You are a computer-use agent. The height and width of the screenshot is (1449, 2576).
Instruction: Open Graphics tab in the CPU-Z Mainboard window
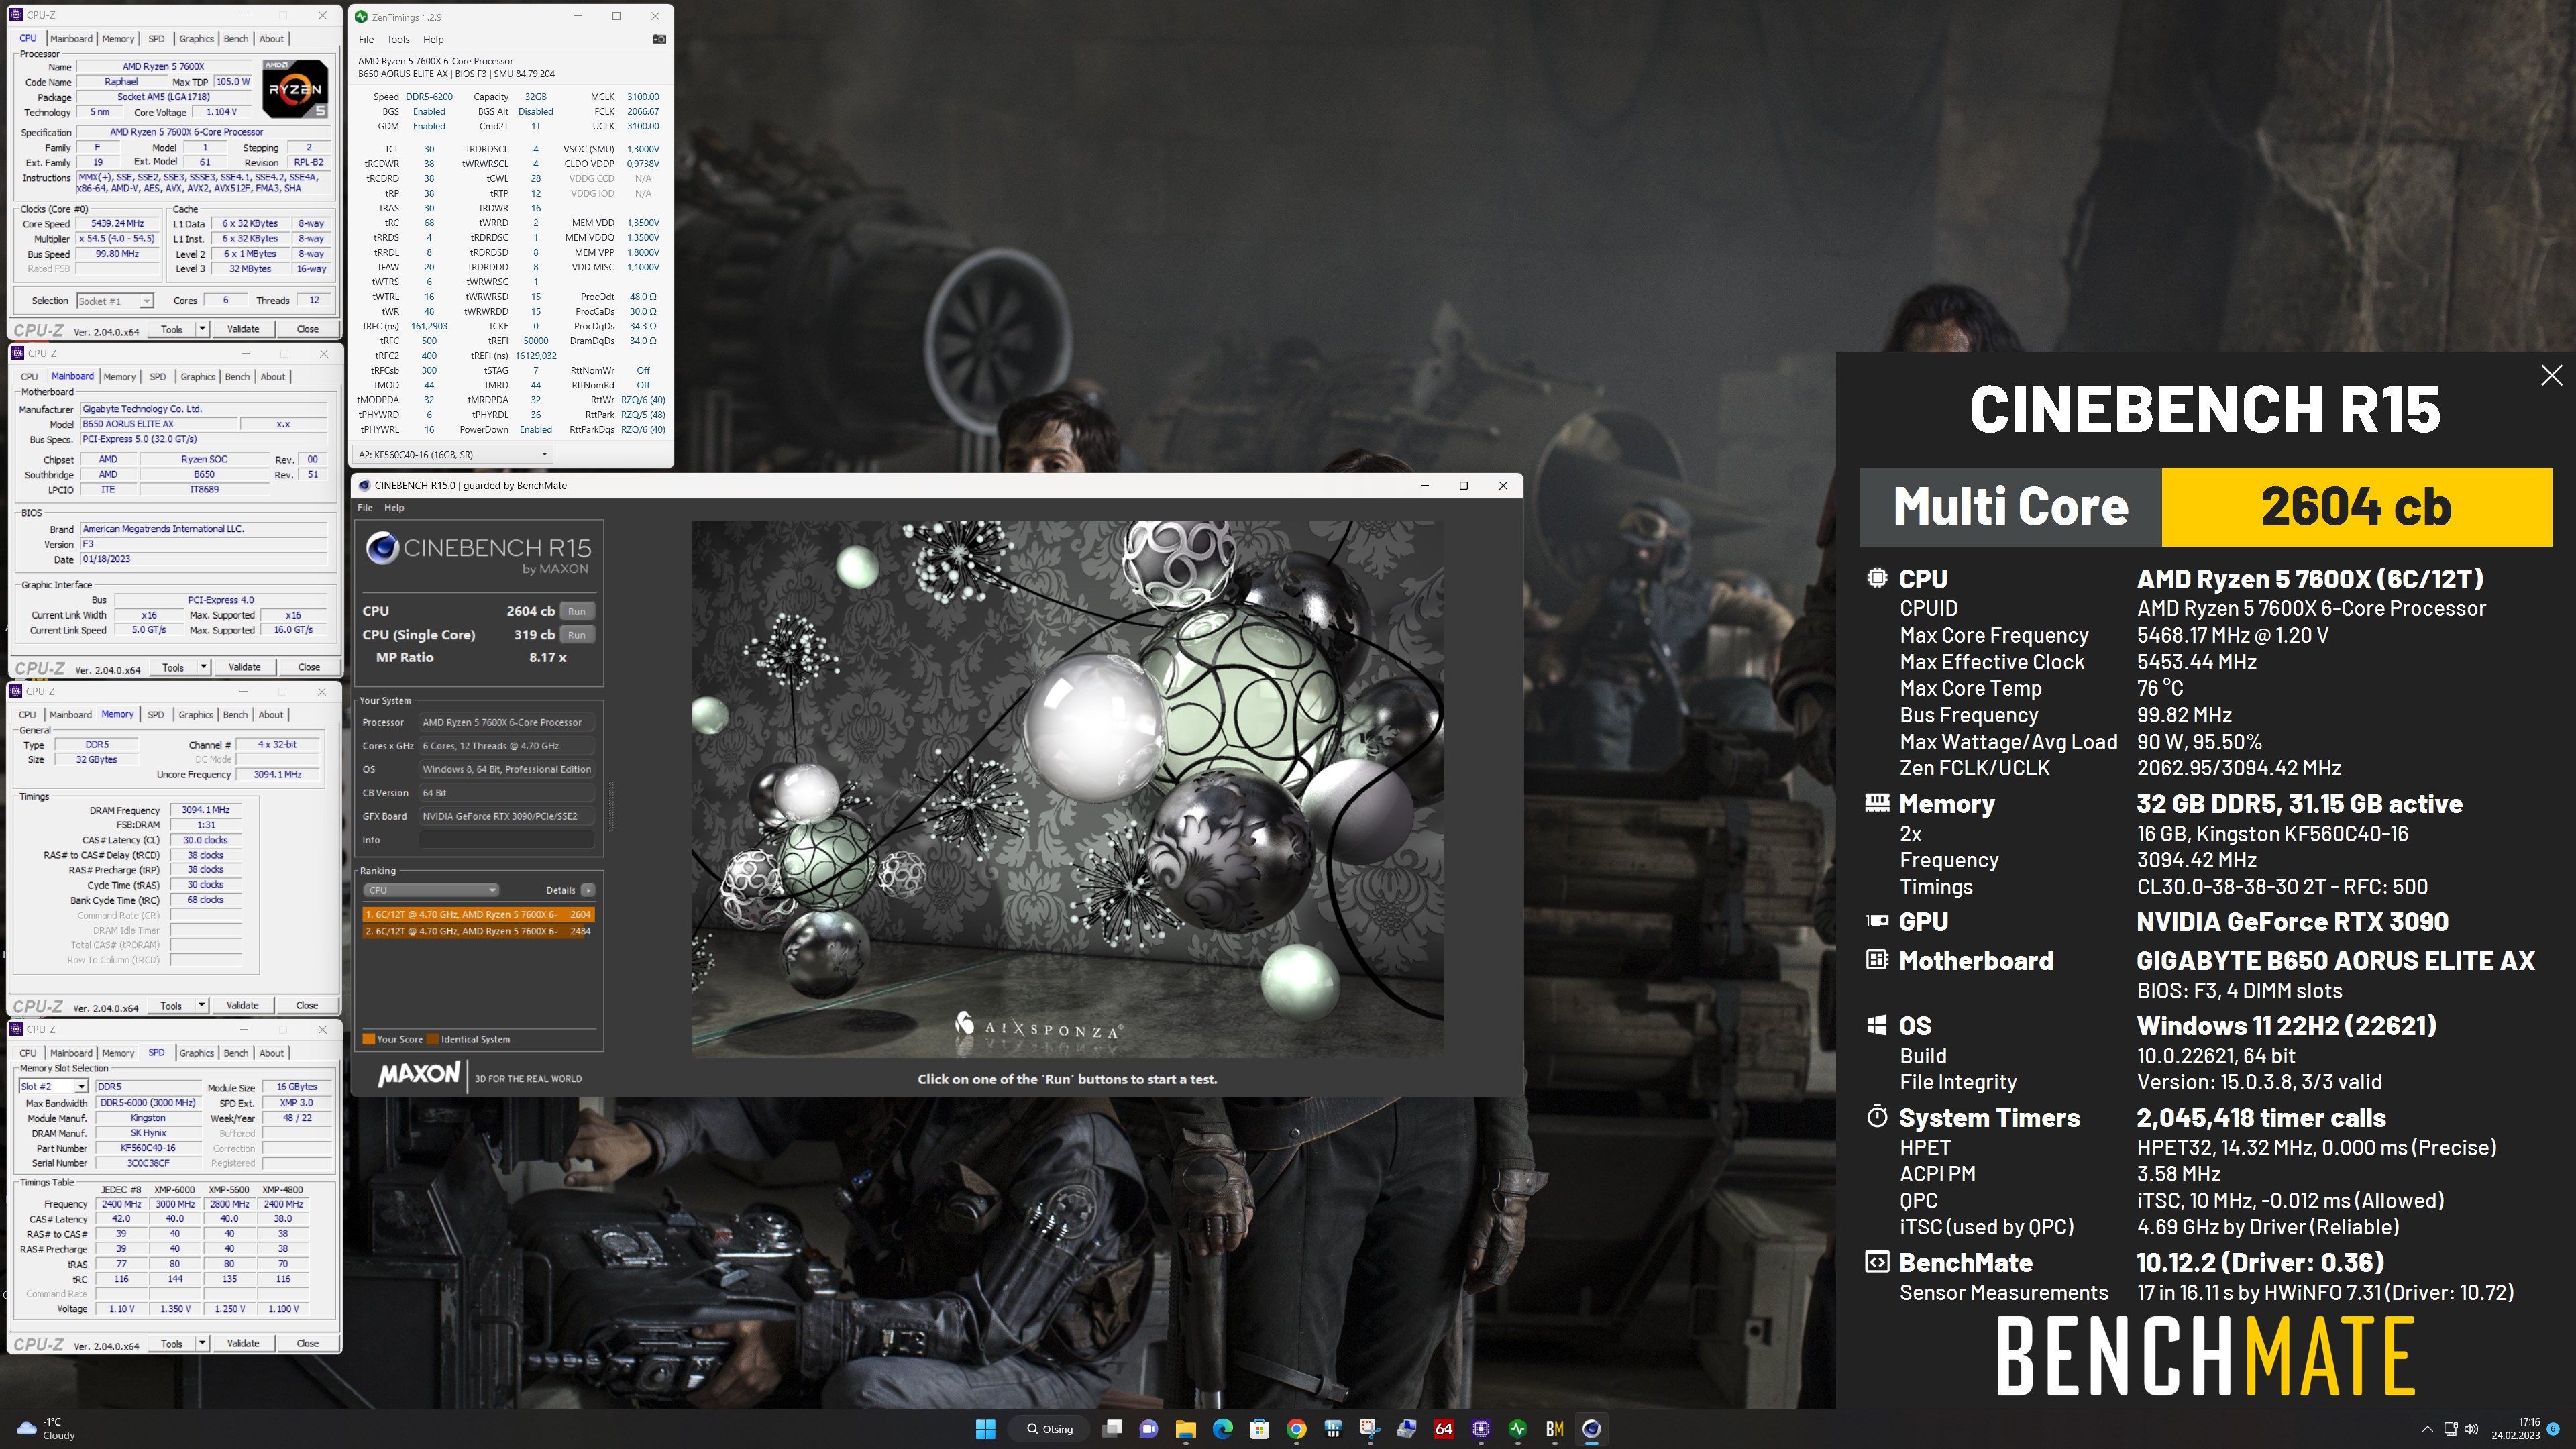pyautogui.click(x=198, y=377)
